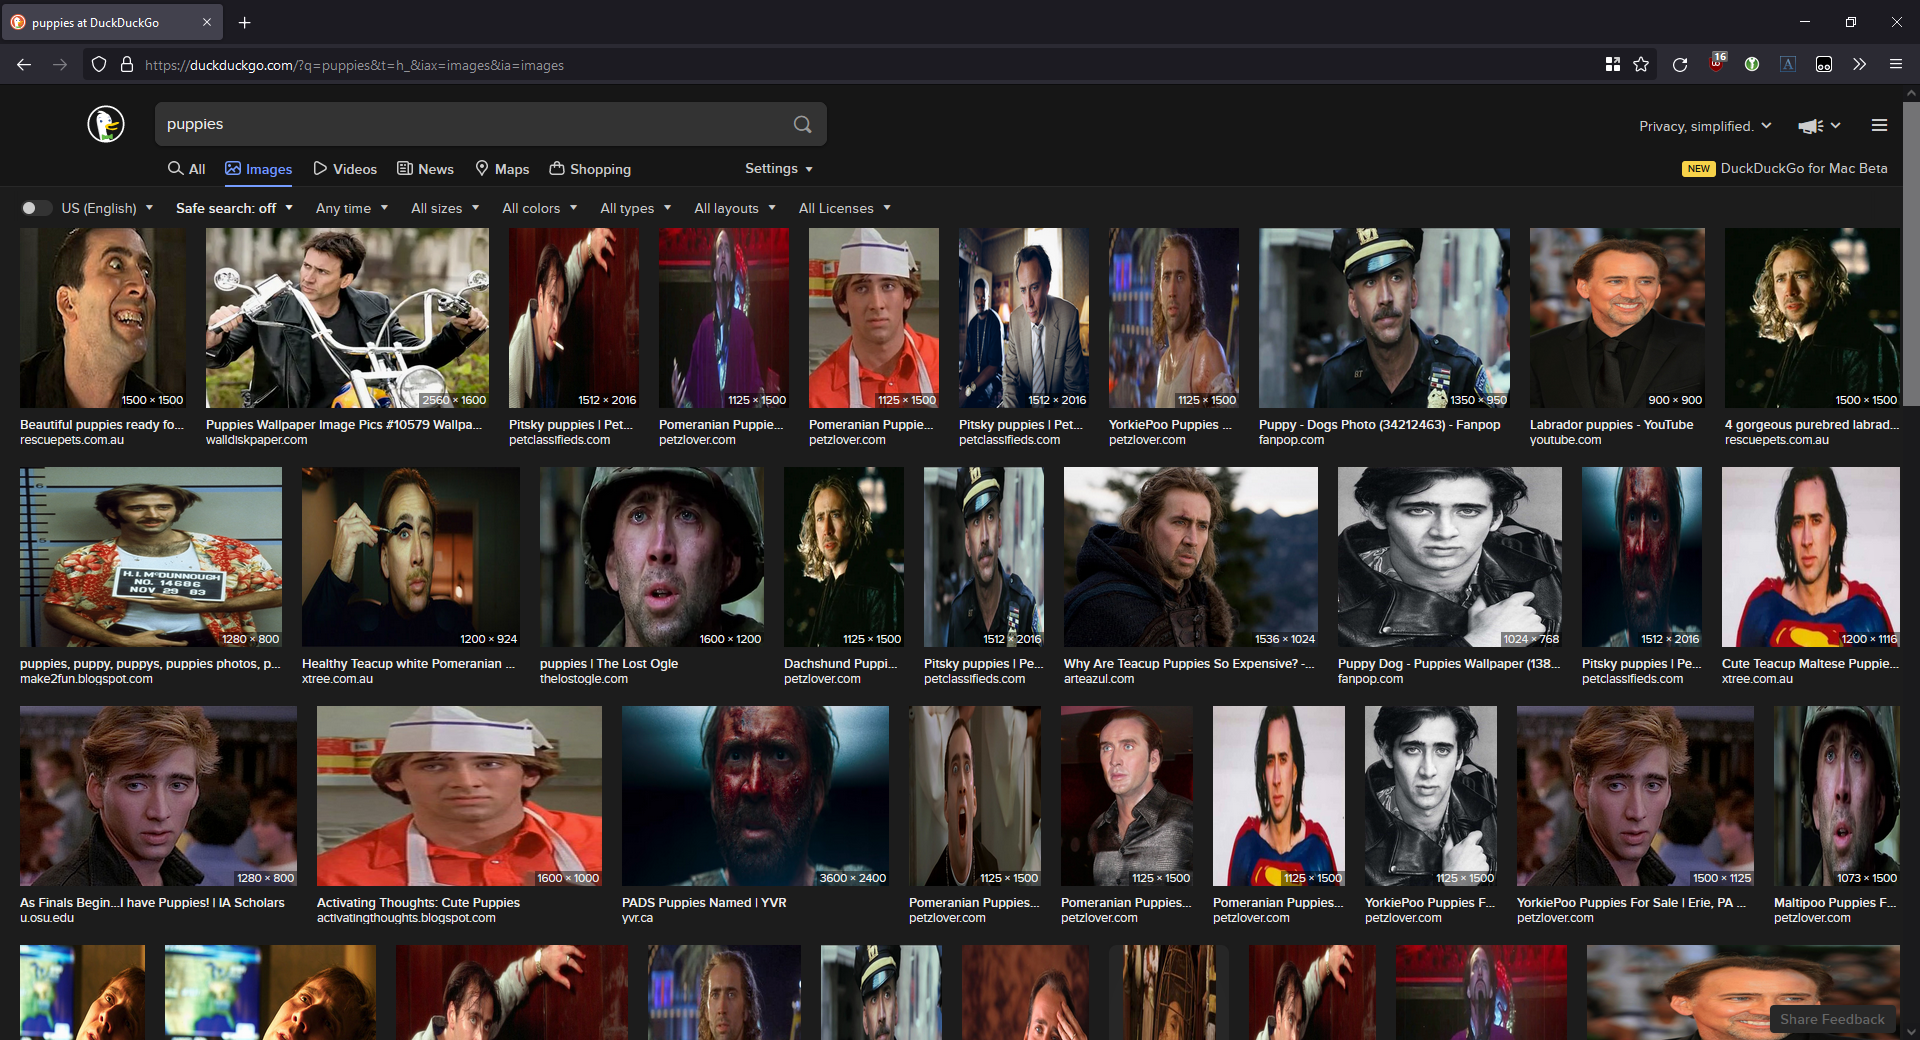This screenshot has width=1920, height=1040.
Task: Open the 1024 × 768 black-and-white Puppy Dog thumbnail
Action: pyautogui.click(x=1450, y=556)
